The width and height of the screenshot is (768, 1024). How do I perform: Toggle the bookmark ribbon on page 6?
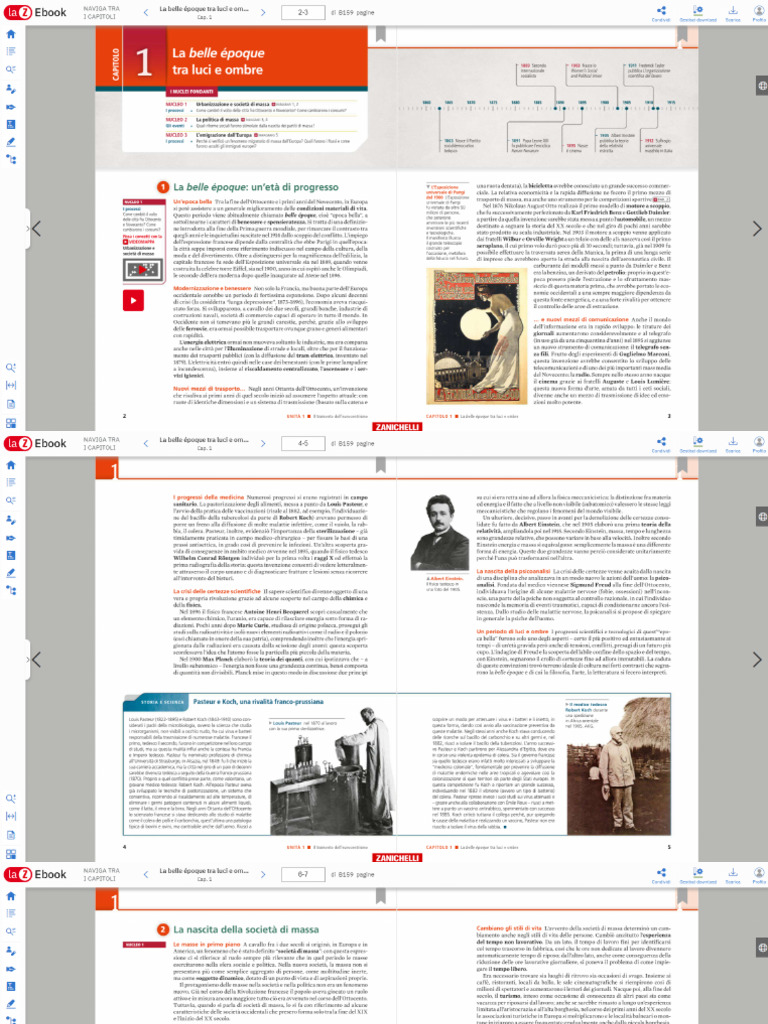[x=380, y=896]
